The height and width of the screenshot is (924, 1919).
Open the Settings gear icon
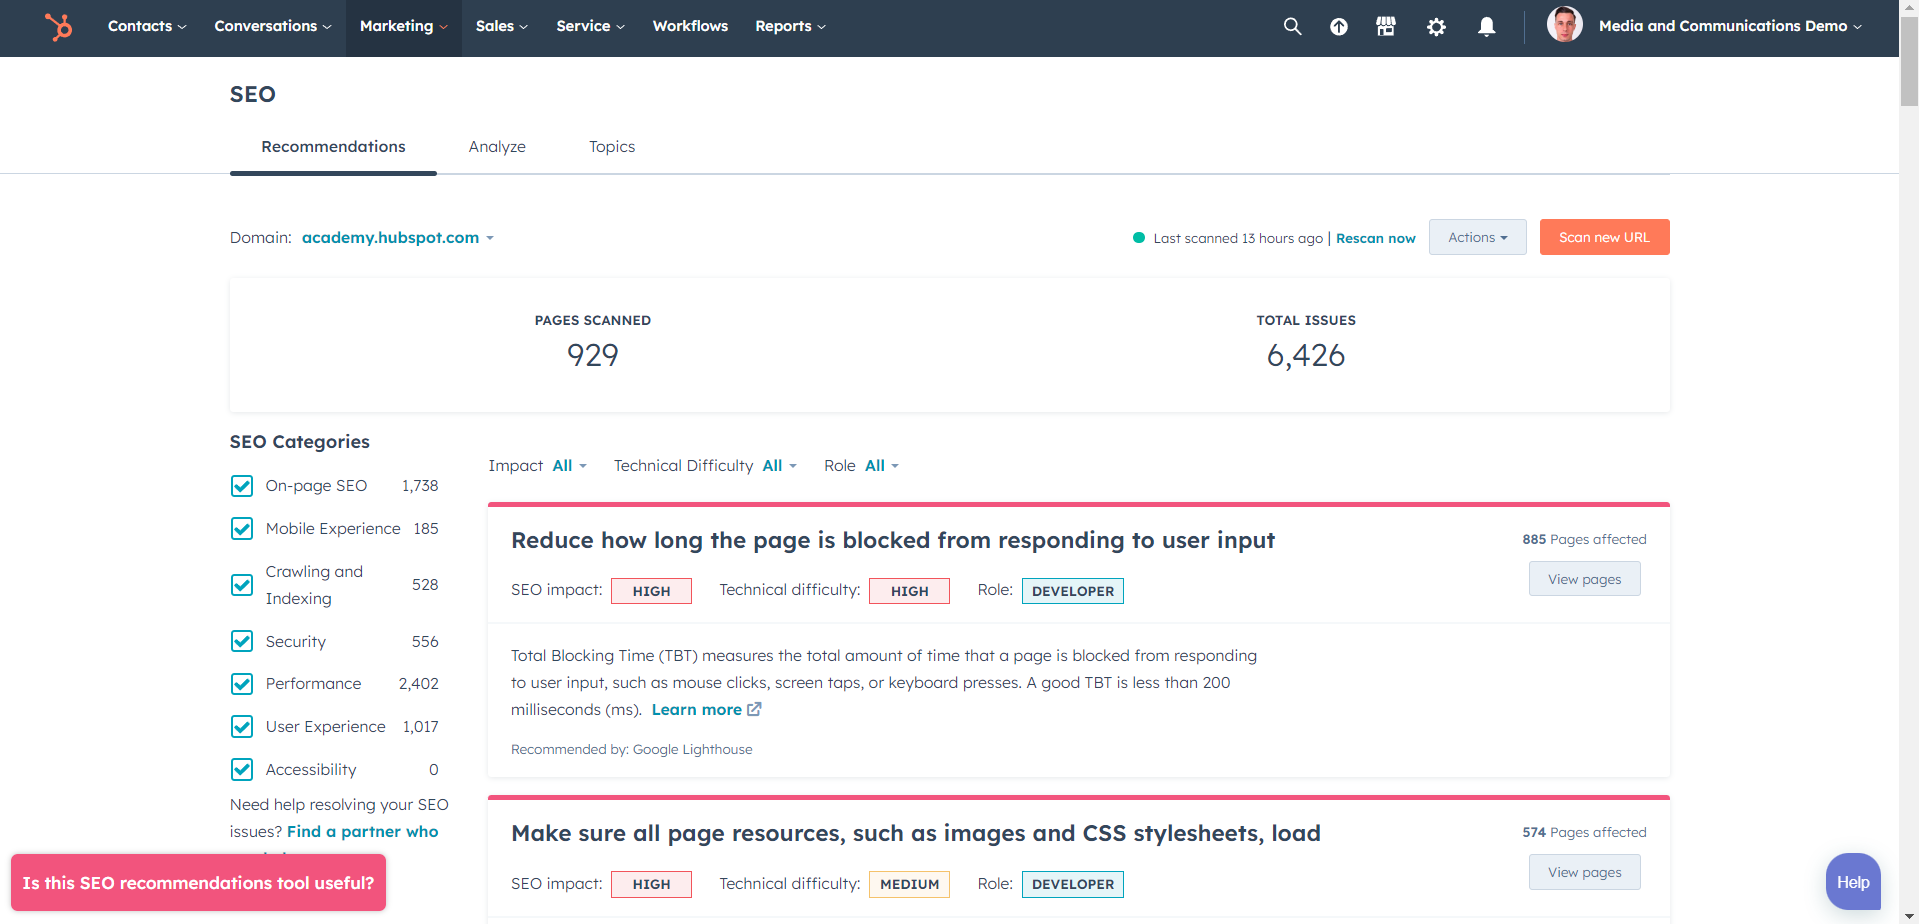click(1437, 26)
